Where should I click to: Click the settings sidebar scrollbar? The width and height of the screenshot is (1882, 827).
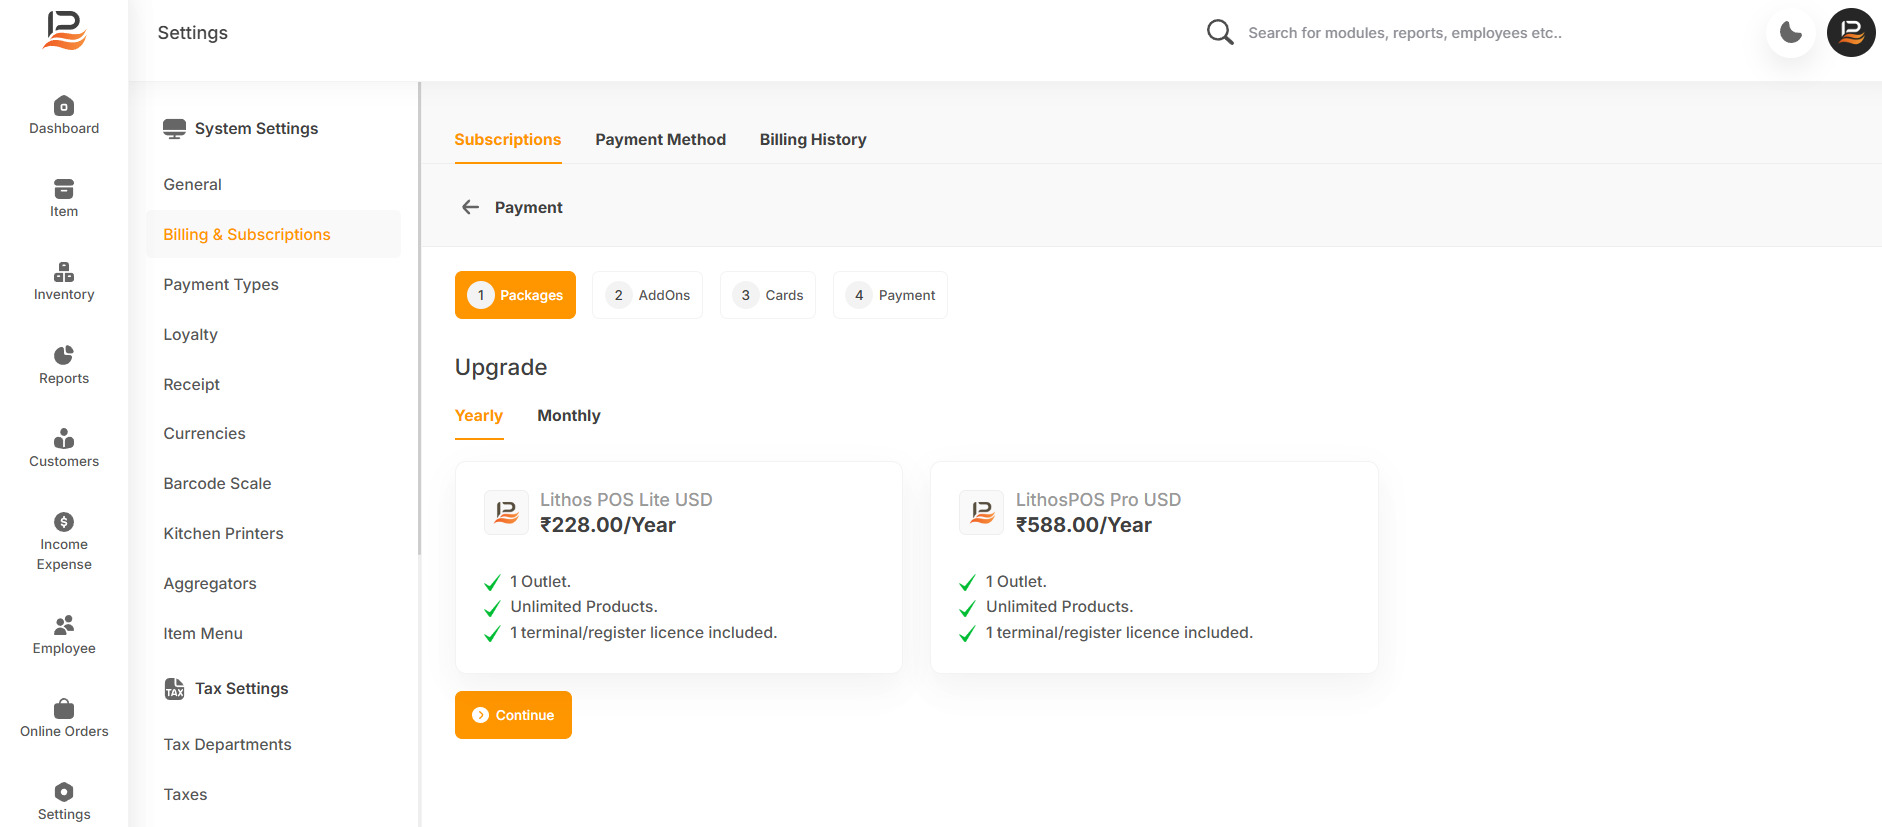pyautogui.click(x=419, y=318)
